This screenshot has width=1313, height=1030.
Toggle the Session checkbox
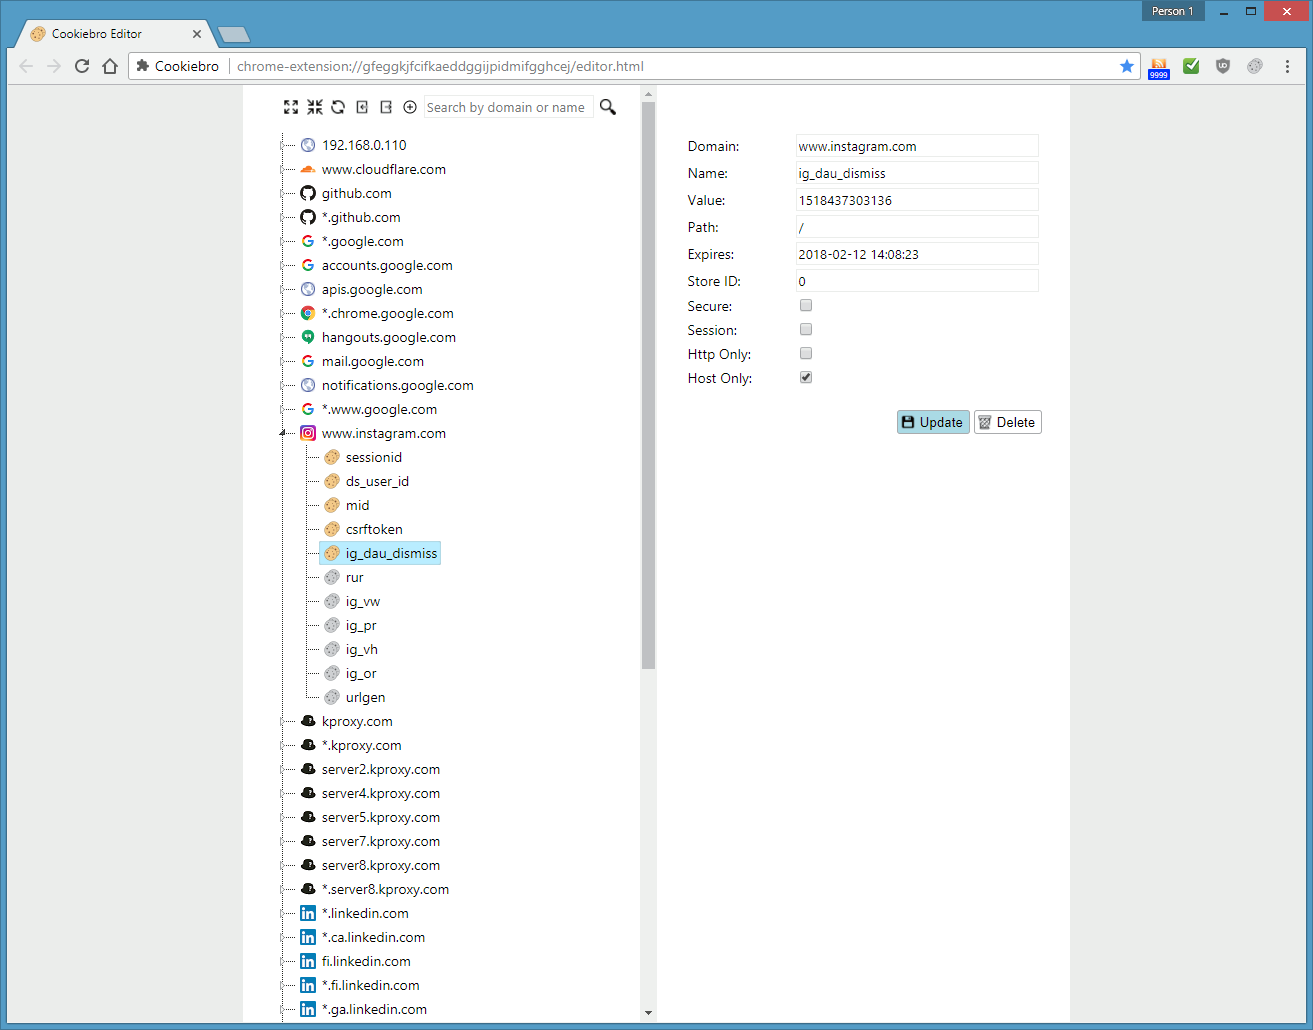pos(806,329)
